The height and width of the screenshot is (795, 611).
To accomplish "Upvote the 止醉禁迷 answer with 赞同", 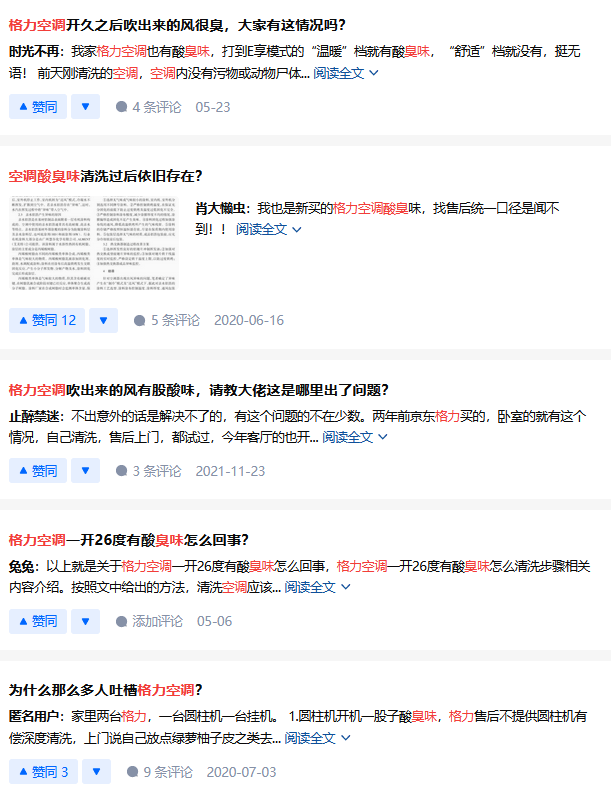I will [38, 471].
